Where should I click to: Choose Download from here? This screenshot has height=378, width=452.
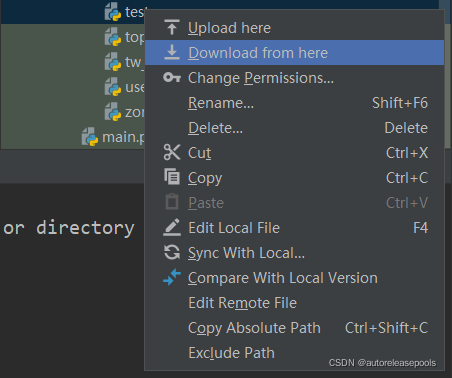[x=294, y=53]
